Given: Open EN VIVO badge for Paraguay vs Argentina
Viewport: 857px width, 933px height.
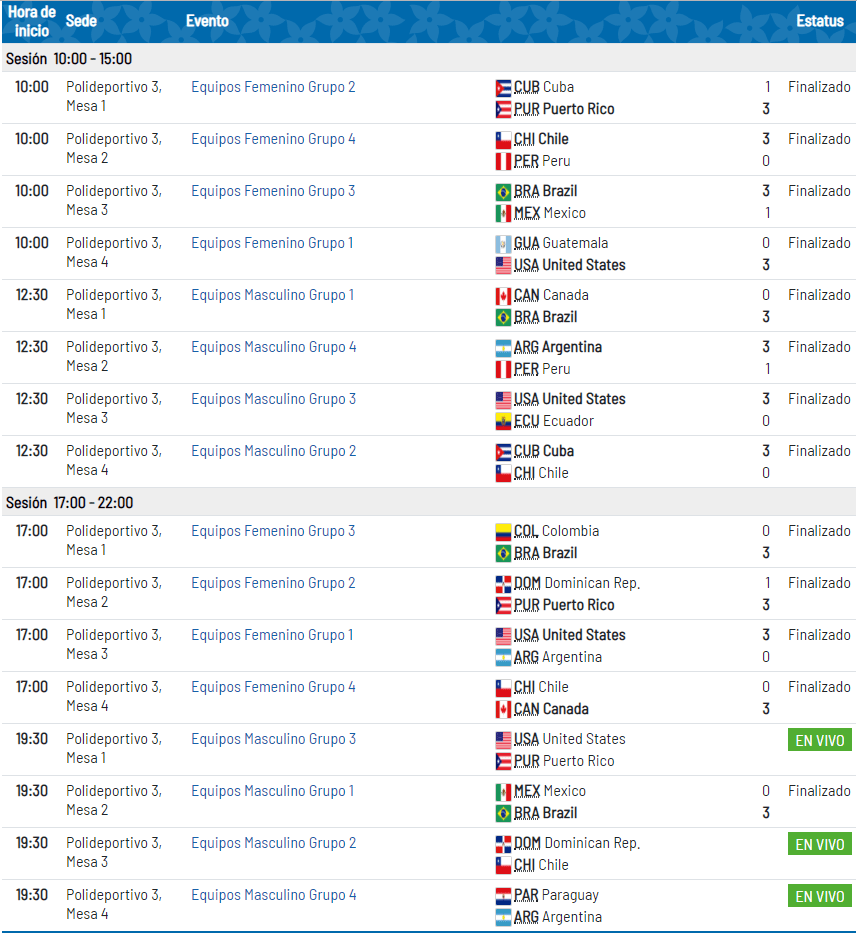Looking at the screenshot, I should pos(819,897).
